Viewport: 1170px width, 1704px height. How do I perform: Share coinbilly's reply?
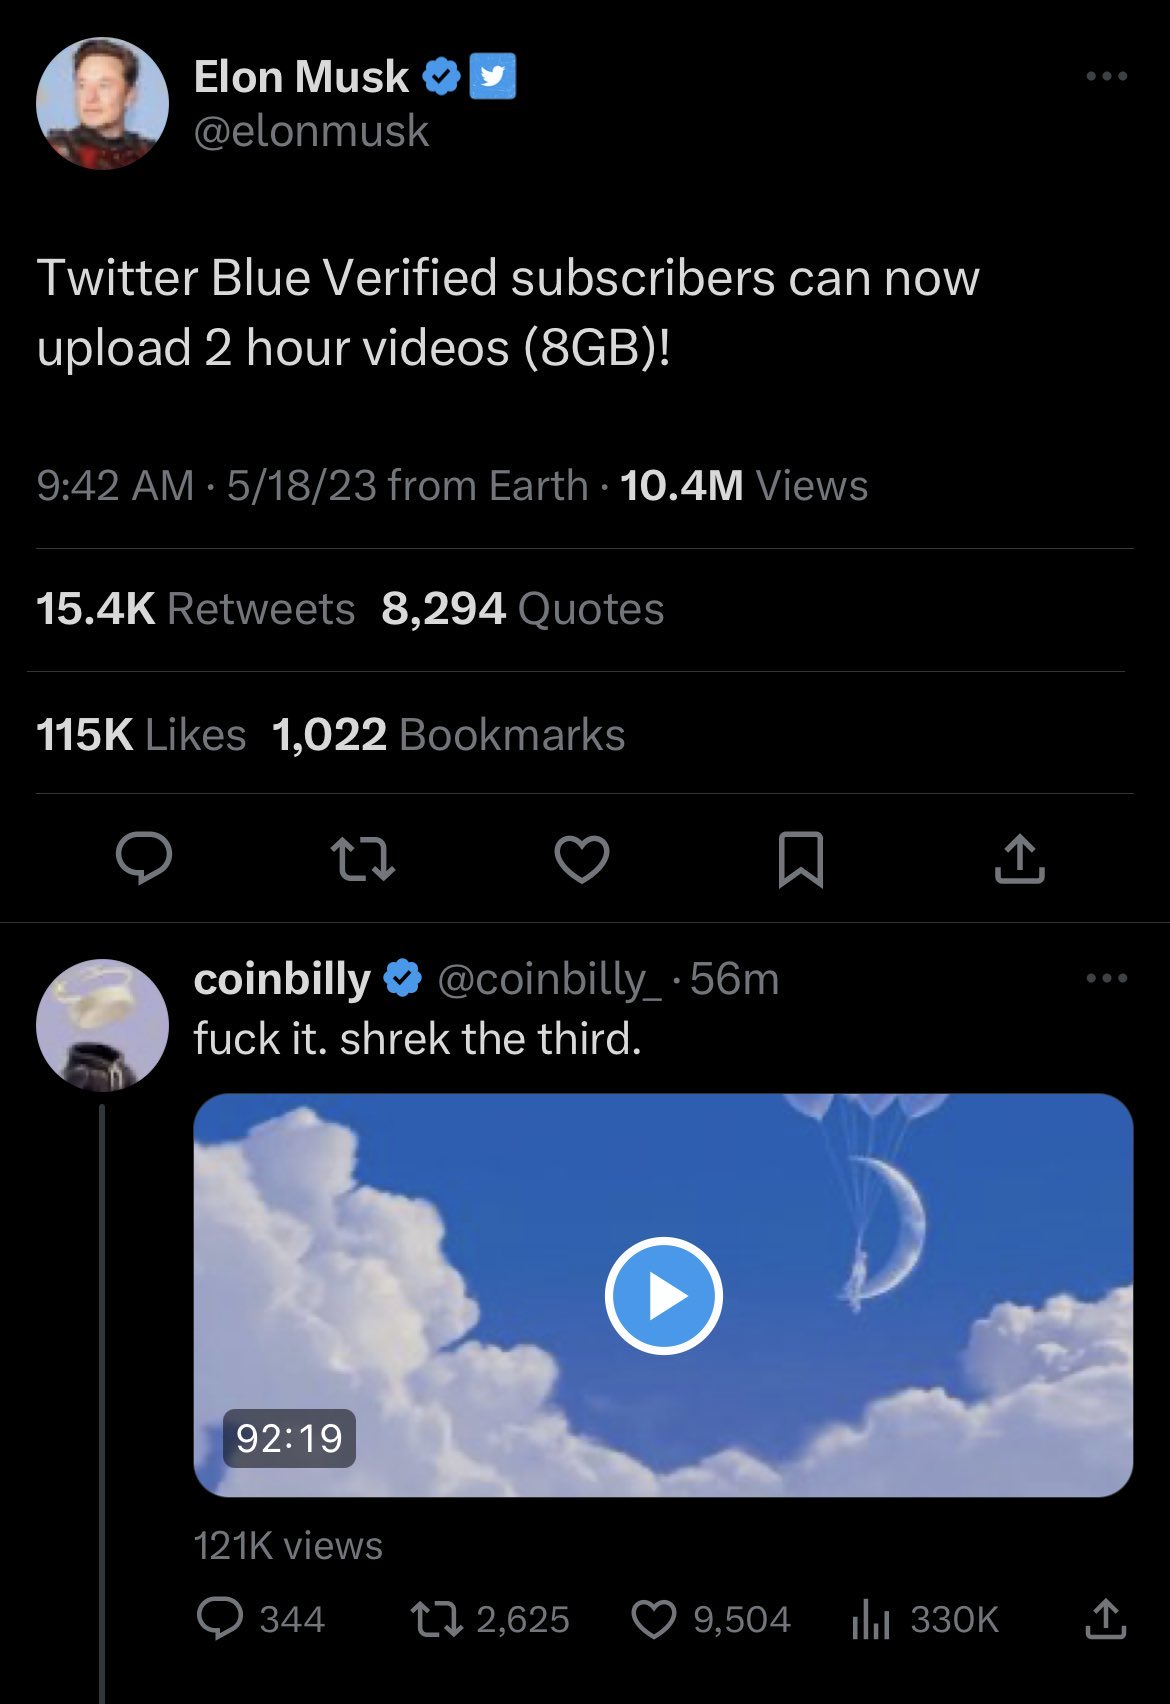[1105, 1619]
